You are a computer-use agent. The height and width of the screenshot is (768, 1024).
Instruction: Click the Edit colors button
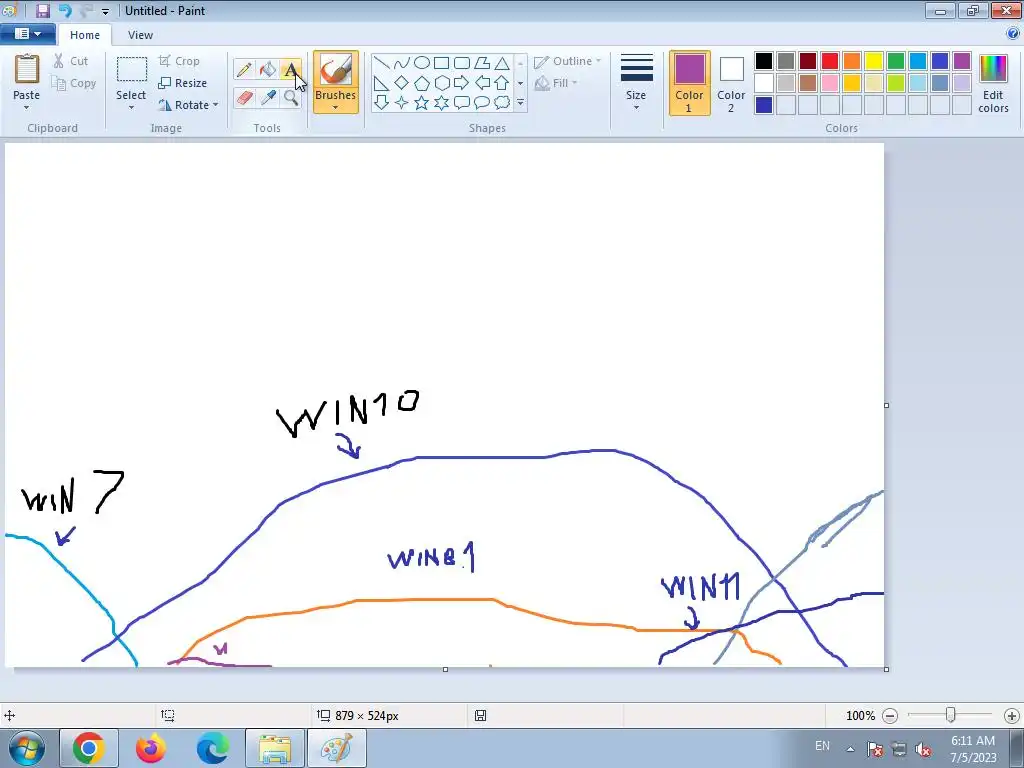[993, 84]
